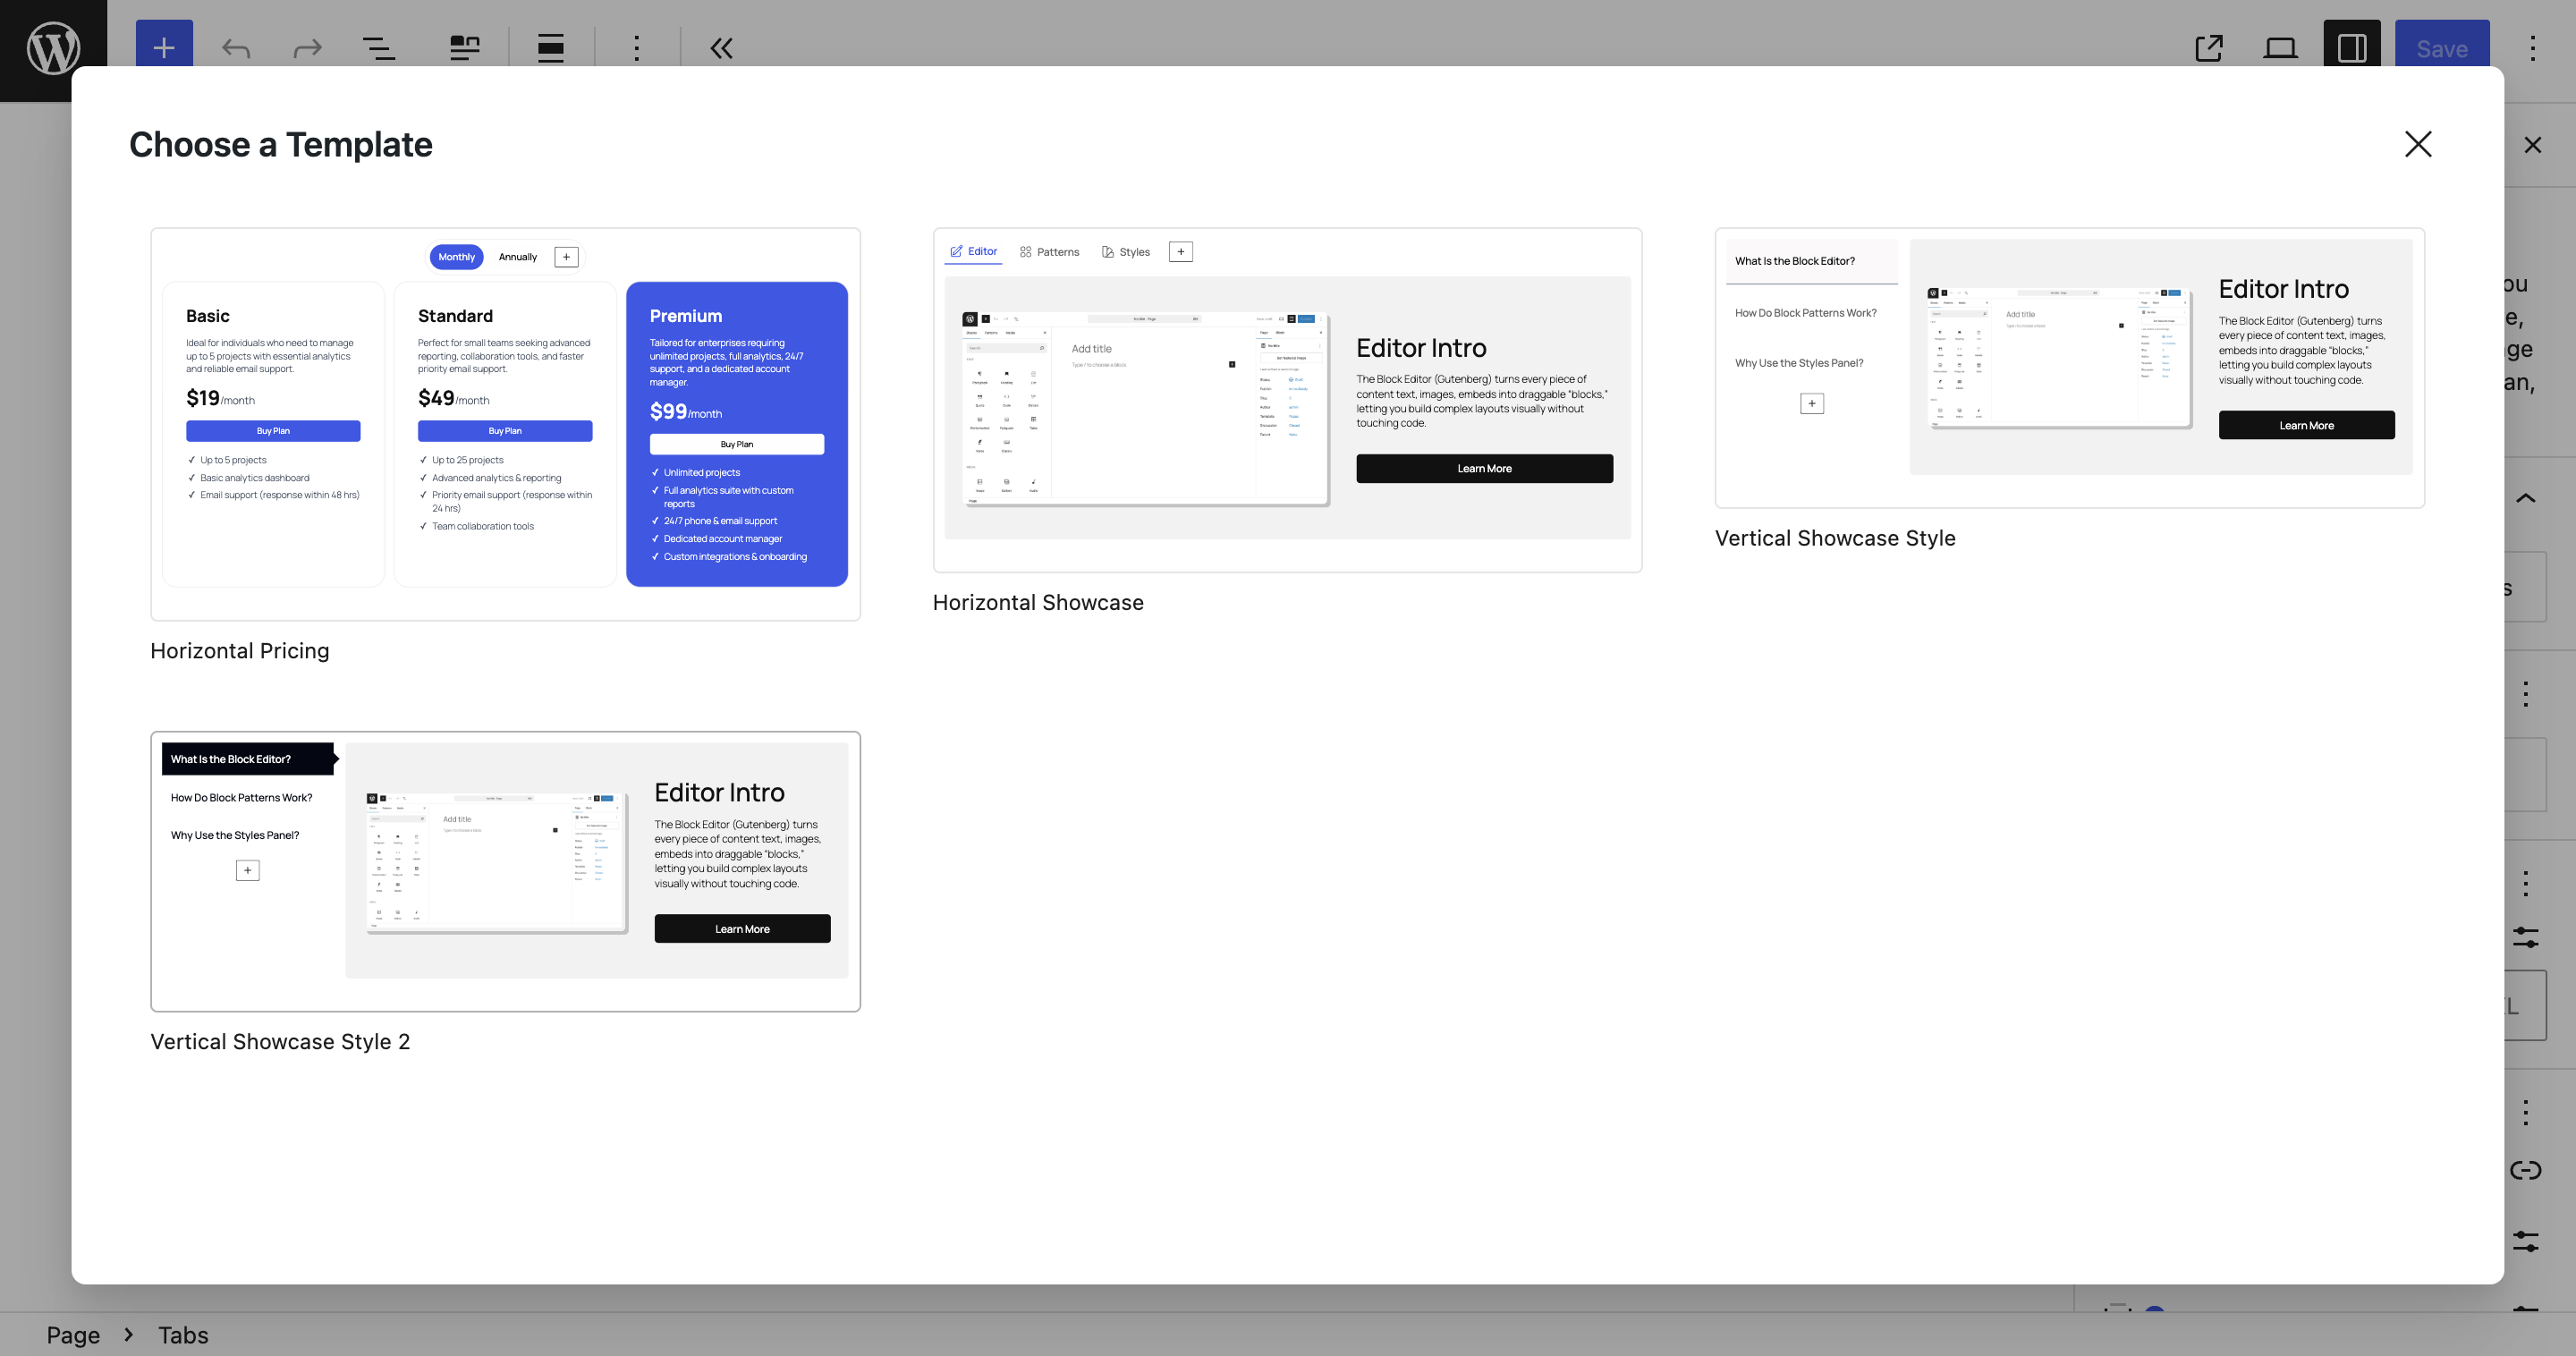Image resolution: width=2576 pixels, height=1356 pixels.
Task: Click the Save button
Action: pyautogui.click(x=2441, y=48)
